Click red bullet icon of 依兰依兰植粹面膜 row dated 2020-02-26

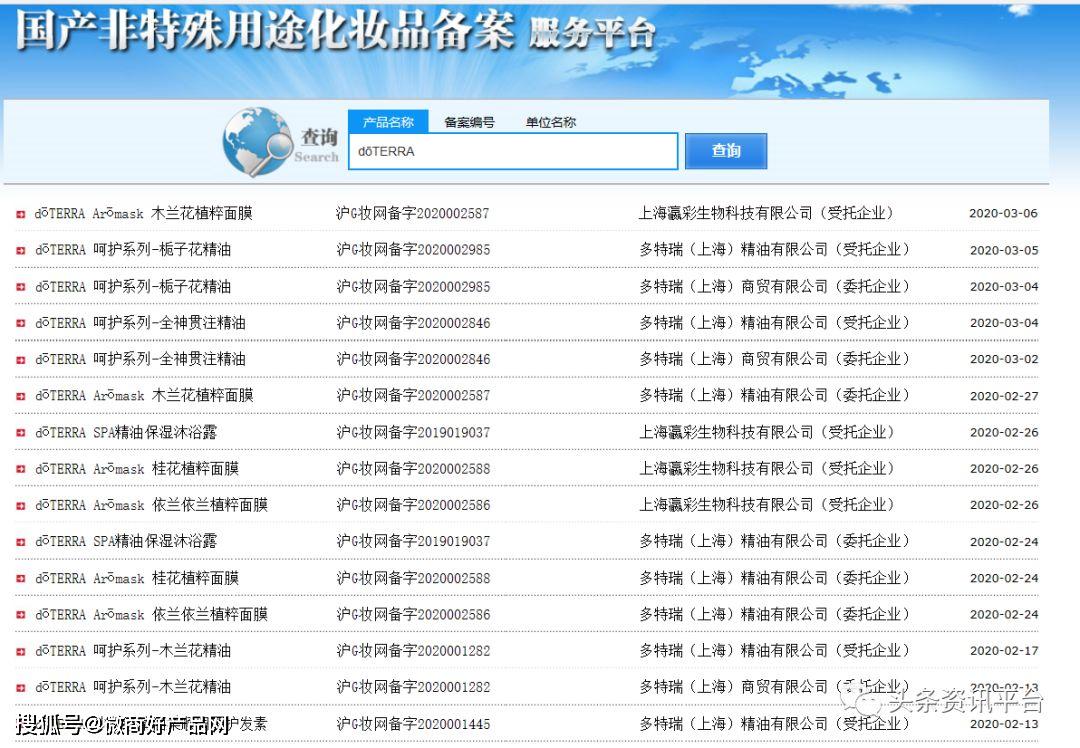point(21,506)
